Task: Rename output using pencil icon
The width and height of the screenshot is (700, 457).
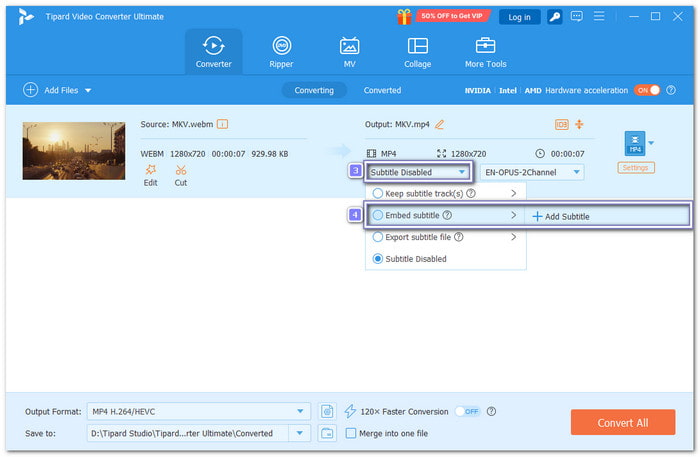Action: point(440,124)
